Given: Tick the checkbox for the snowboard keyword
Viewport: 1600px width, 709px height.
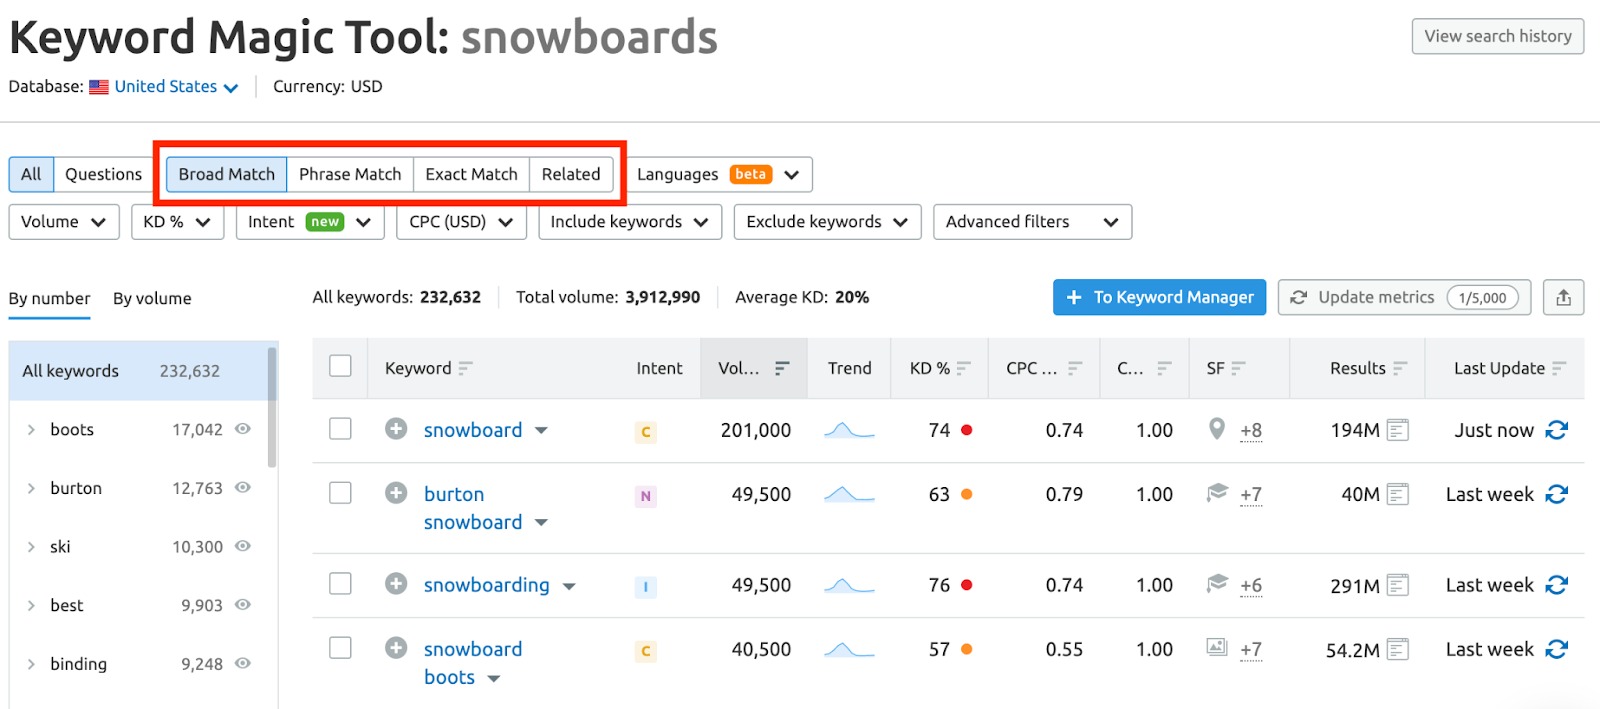Looking at the screenshot, I should [341, 429].
